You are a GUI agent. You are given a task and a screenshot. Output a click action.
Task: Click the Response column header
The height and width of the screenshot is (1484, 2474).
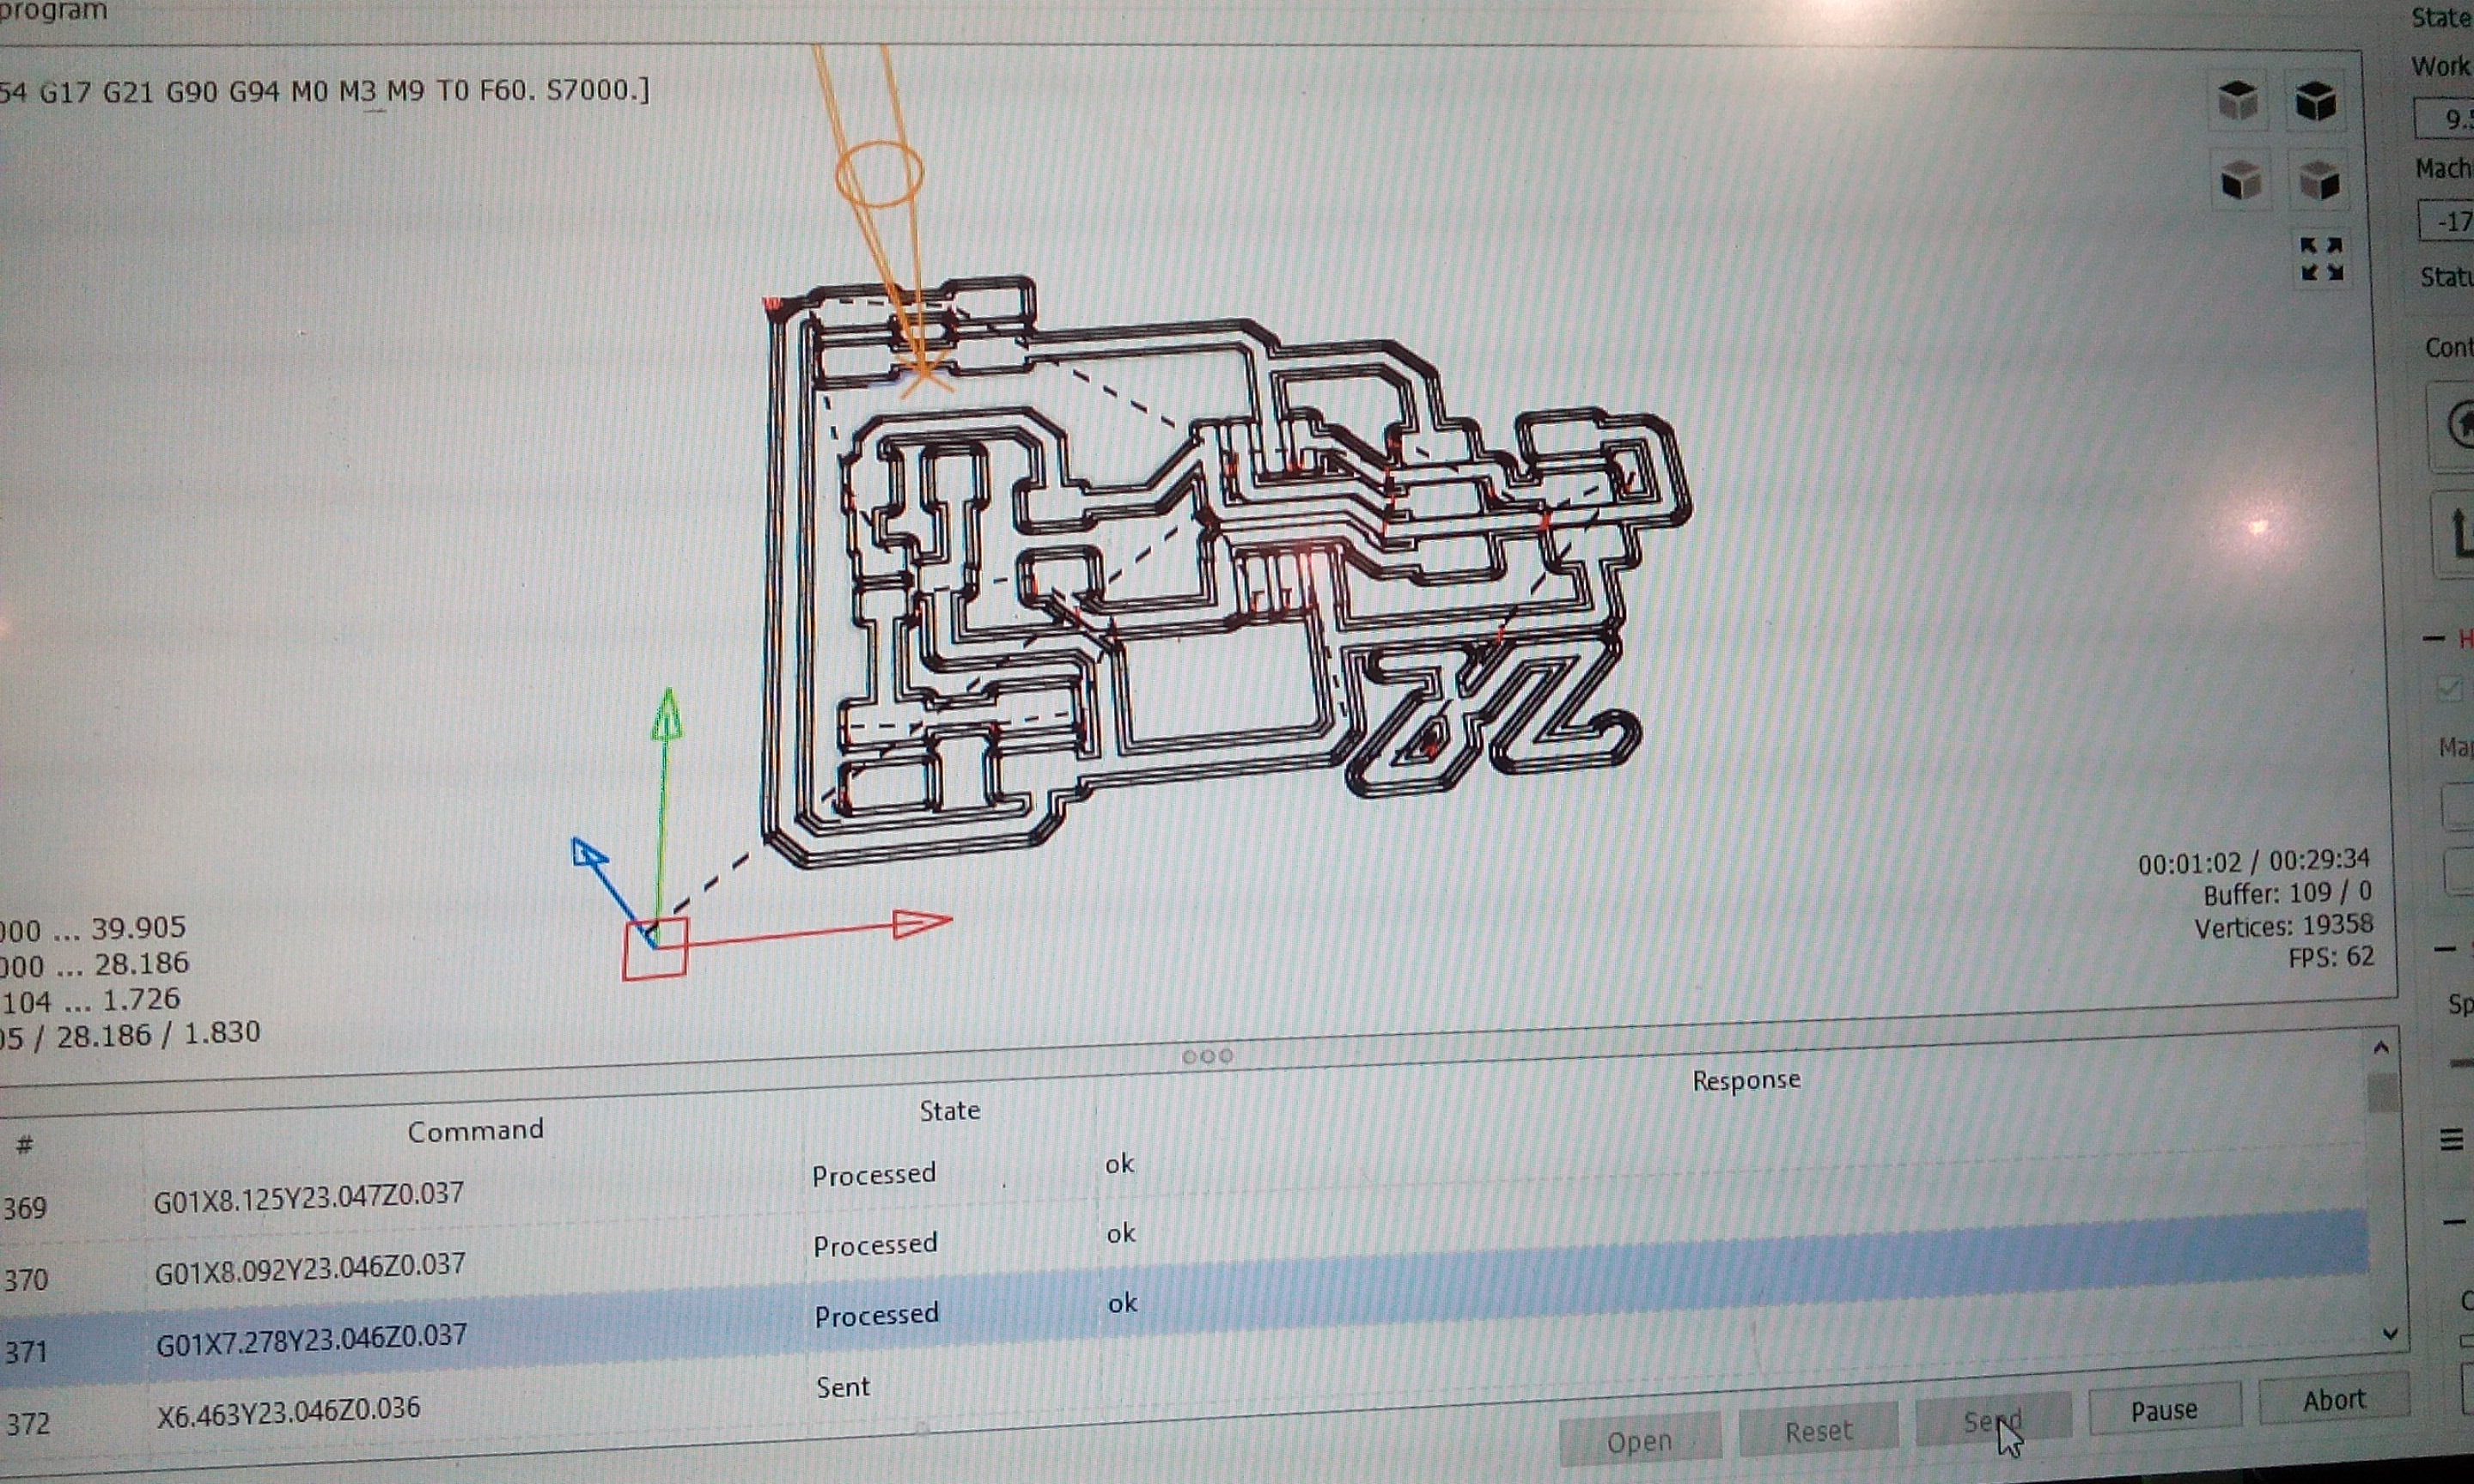click(1745, 1080)
